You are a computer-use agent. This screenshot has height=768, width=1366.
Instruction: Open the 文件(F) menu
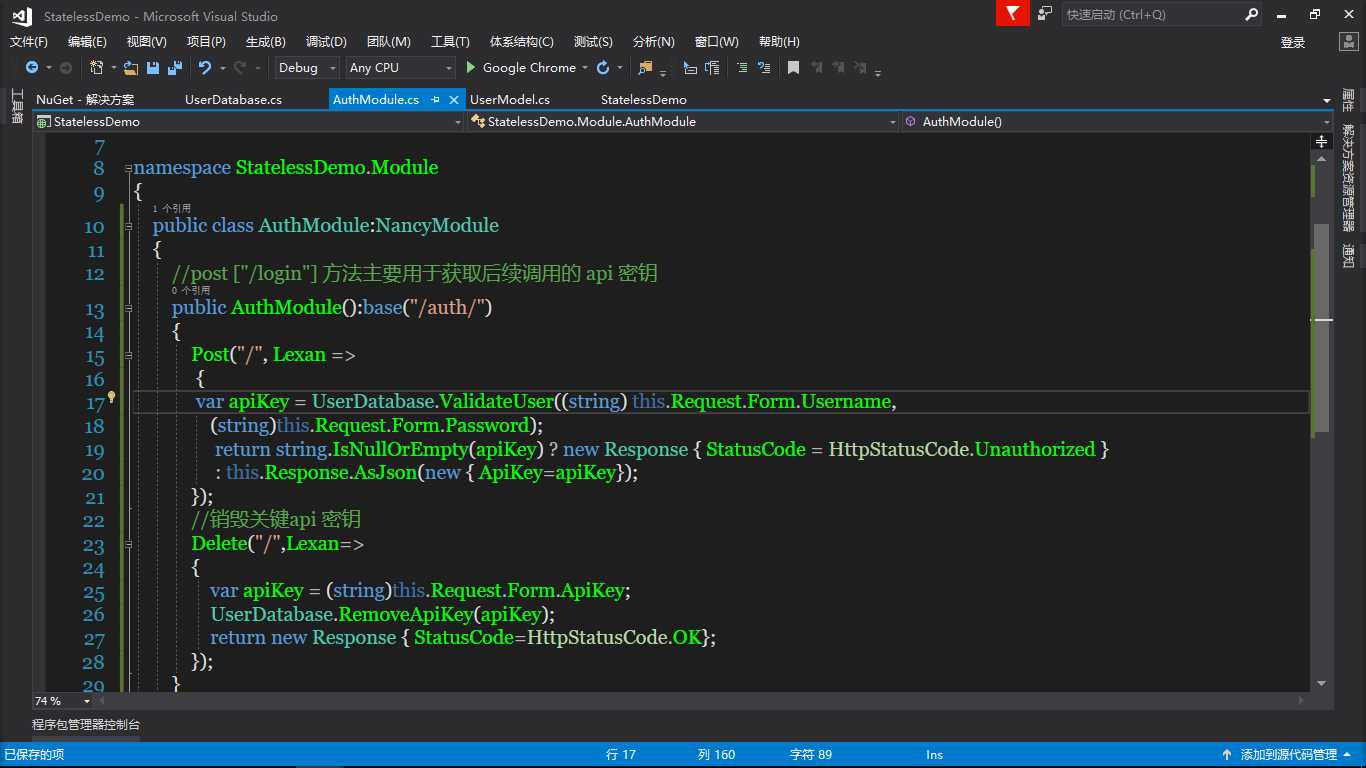click(x=29, y=42)
